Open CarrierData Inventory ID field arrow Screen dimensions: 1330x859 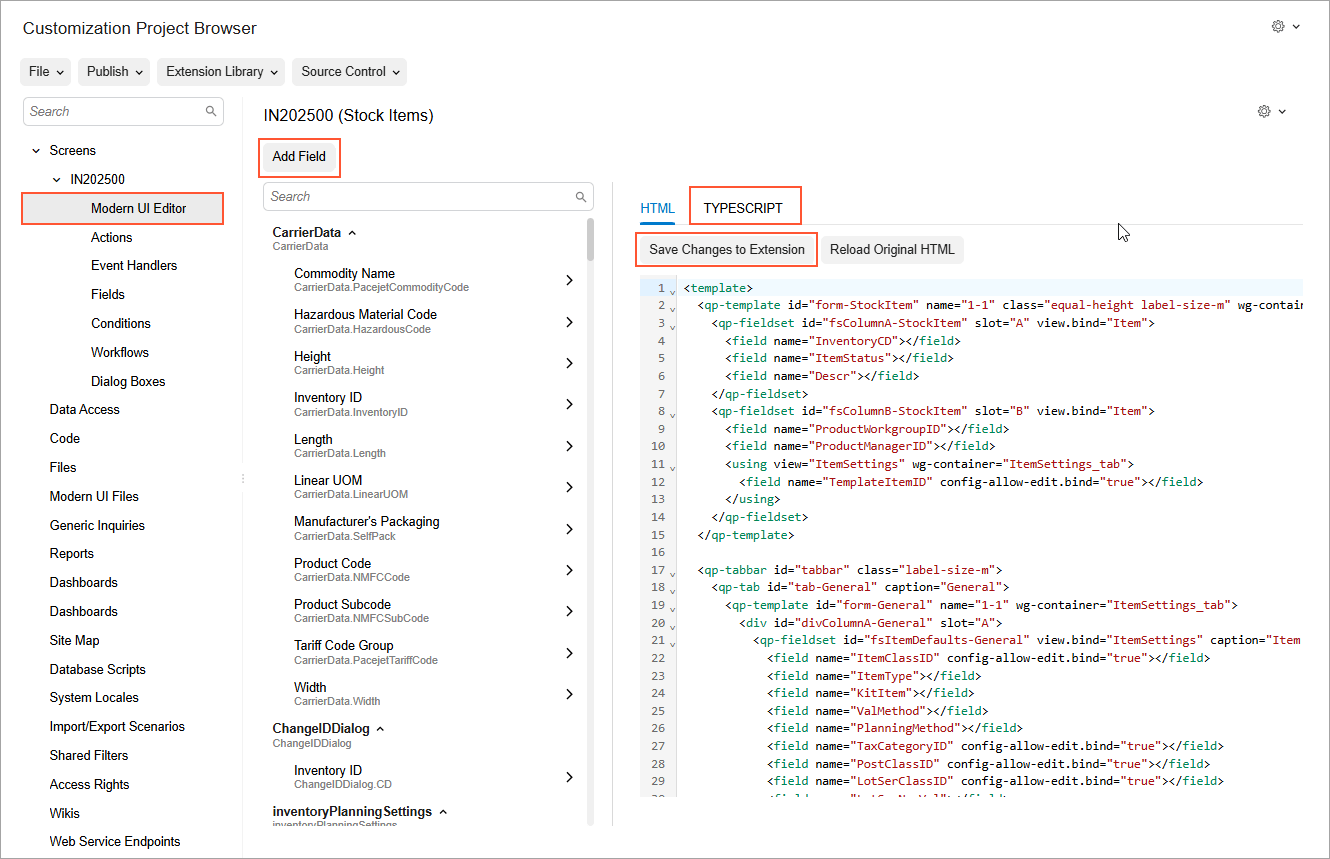[569, 404]
